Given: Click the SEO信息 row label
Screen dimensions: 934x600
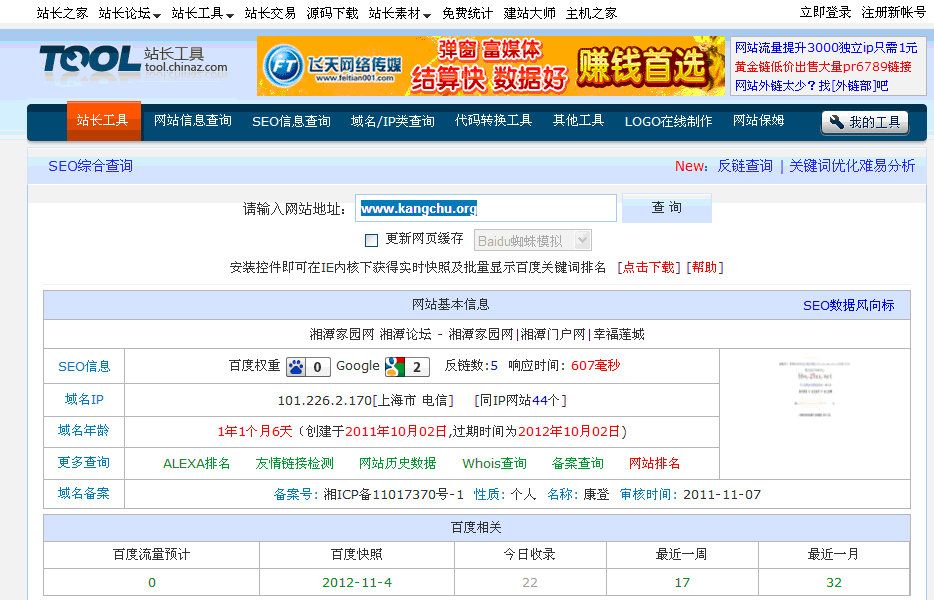Looking at the screenshot, I should 84,366.
